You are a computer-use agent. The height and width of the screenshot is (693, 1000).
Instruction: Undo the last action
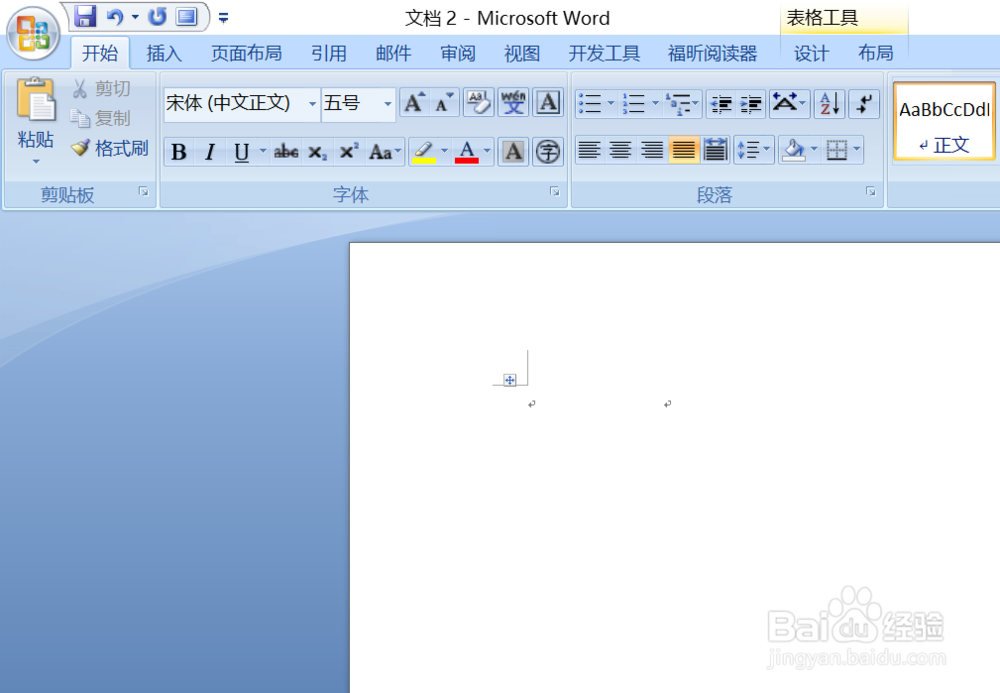click(x=115, y=17)
